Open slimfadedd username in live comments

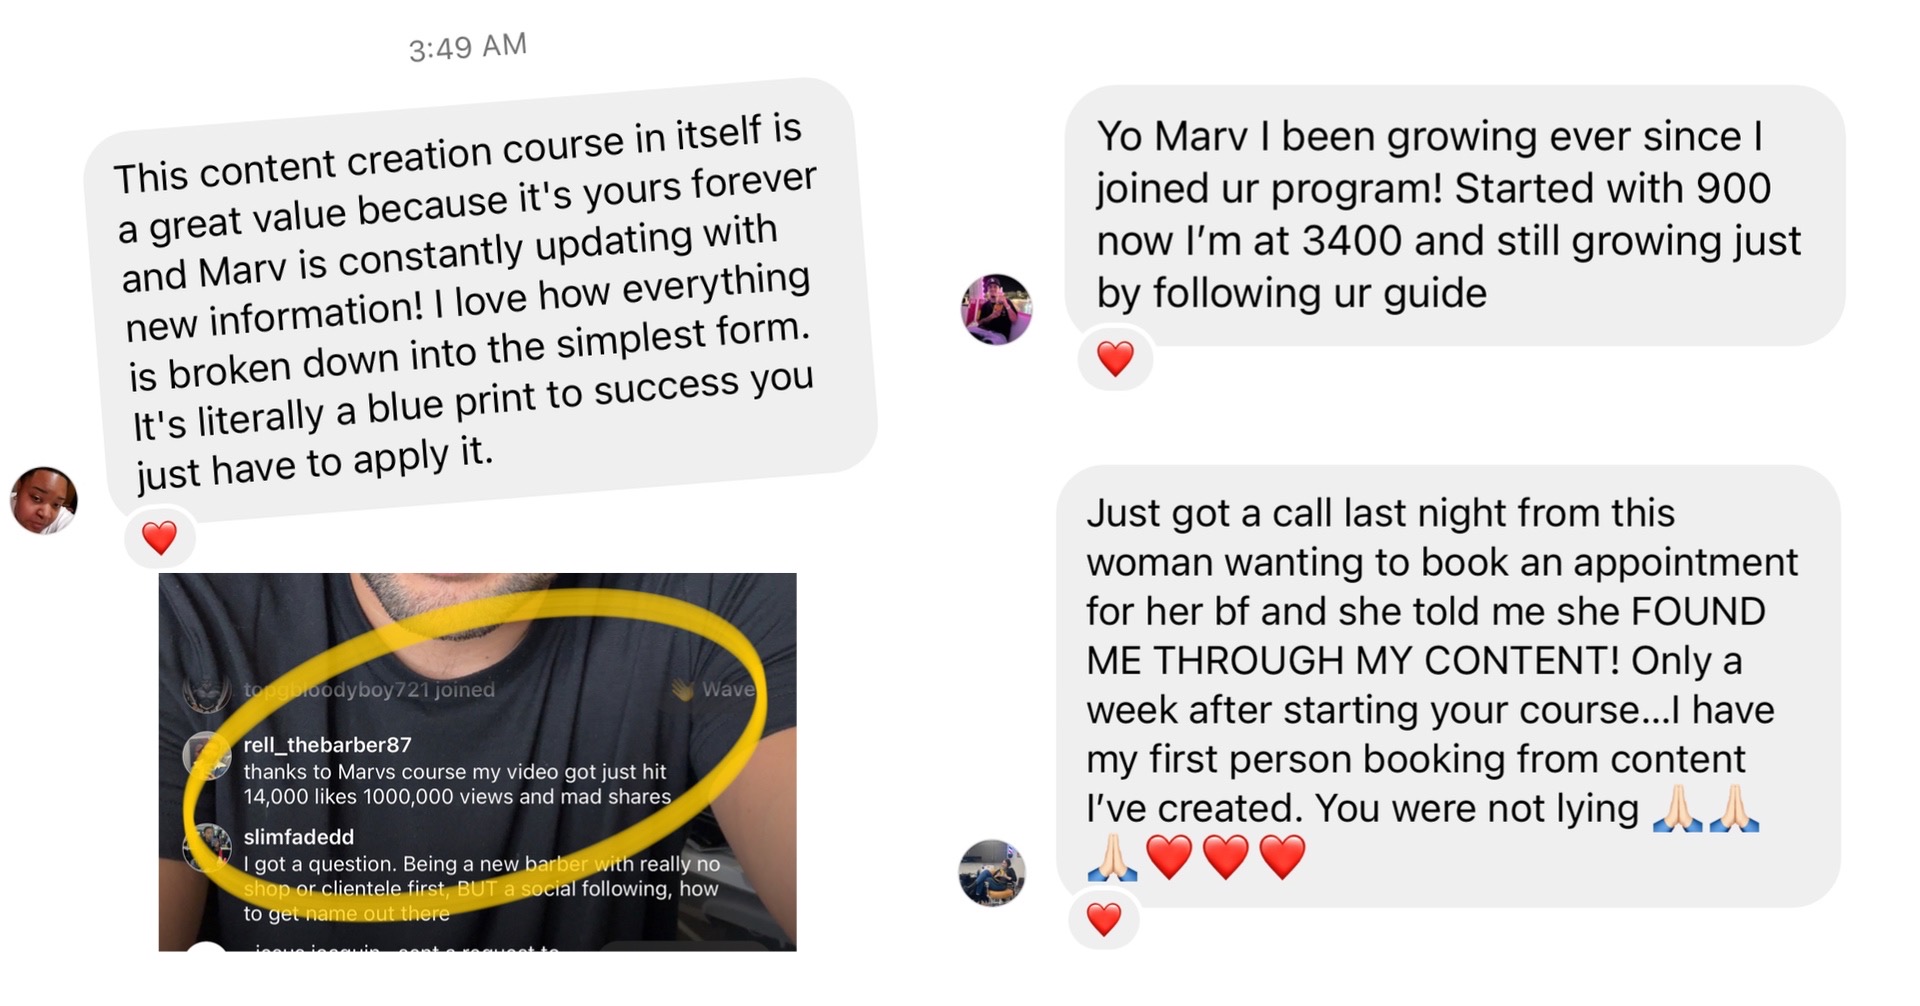pyautogui.click(x=298, y=837)
